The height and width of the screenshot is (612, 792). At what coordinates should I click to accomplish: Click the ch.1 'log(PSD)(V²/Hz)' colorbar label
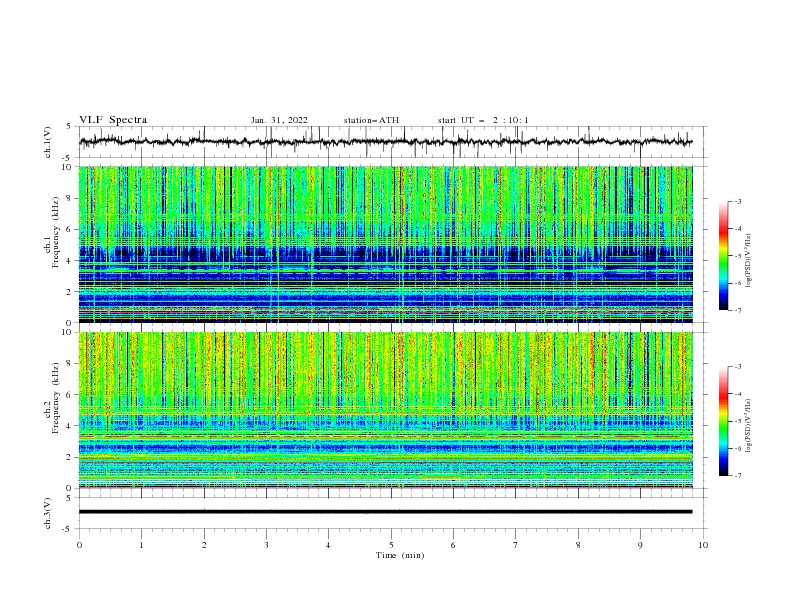pos(748,261)
